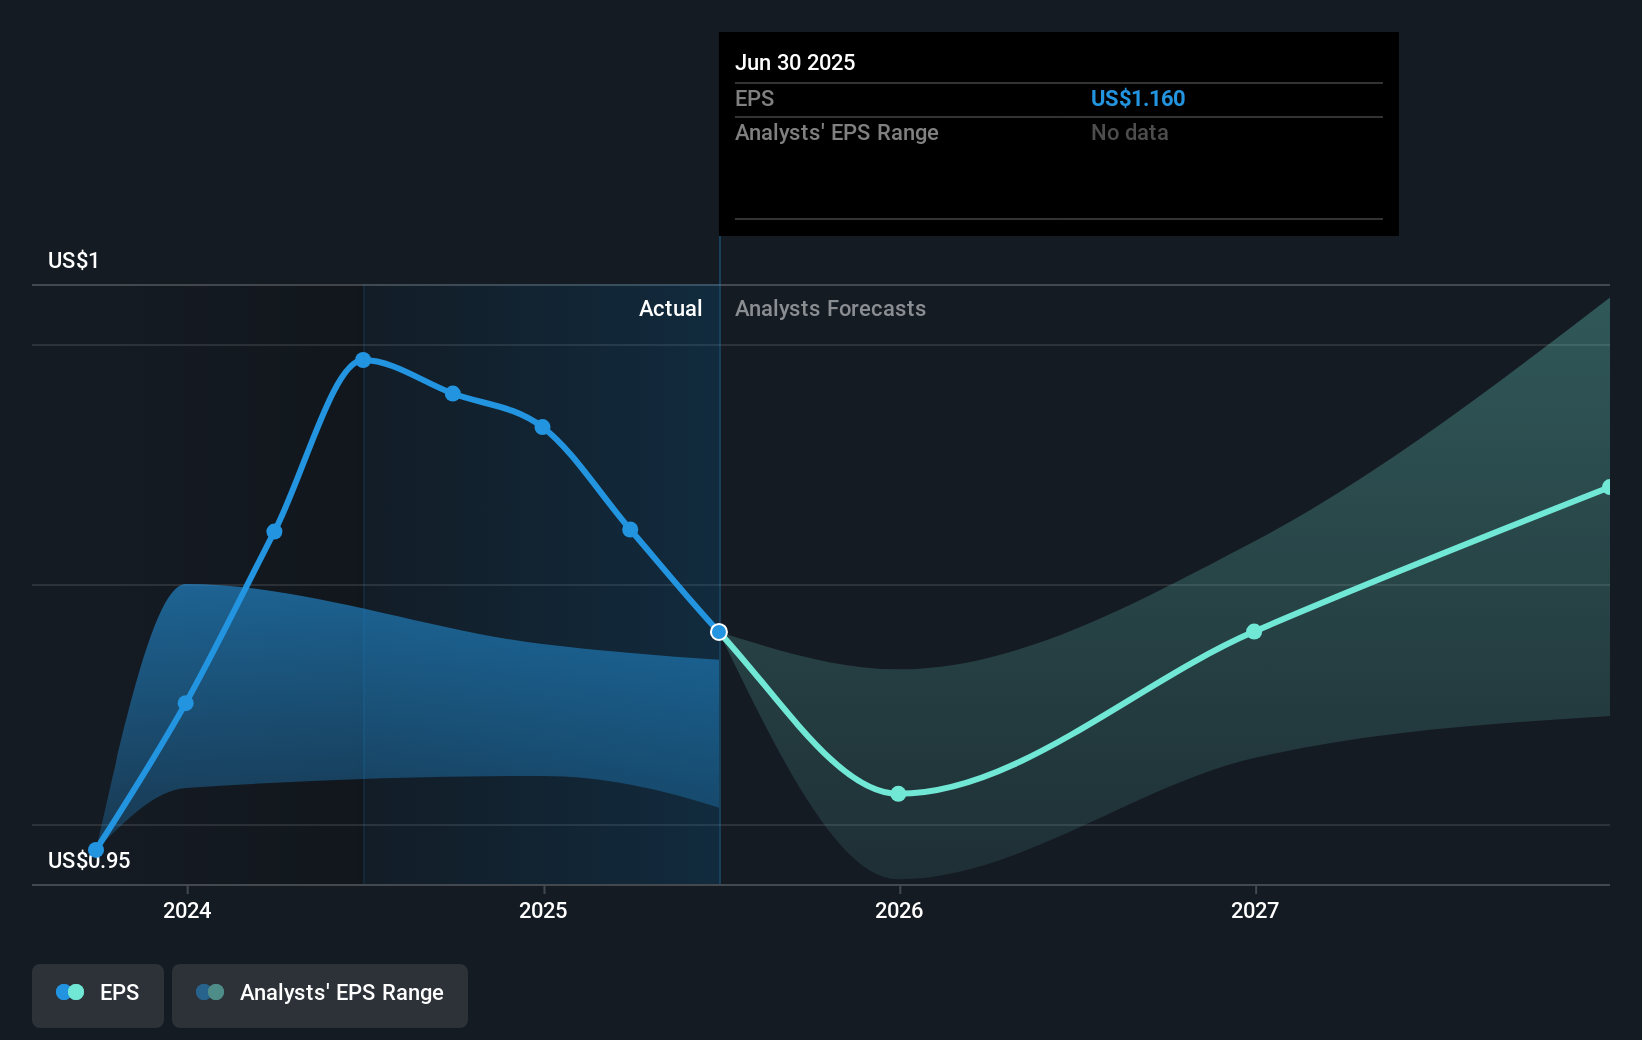Click the peak EPS data point in 2024
The image size is (1642, 1040).
click(363, 360)
